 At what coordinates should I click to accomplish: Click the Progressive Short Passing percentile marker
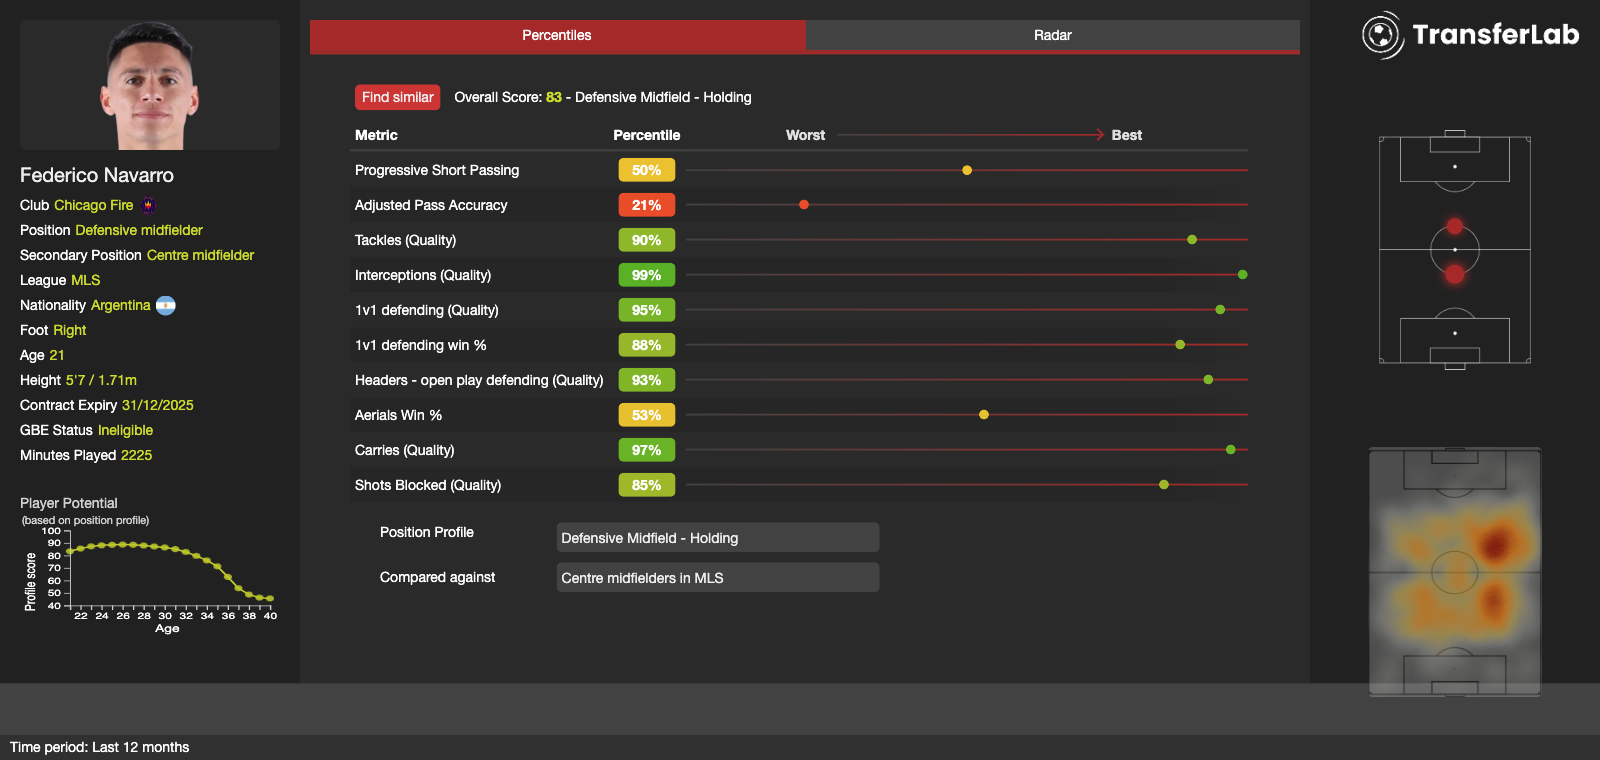click(967, 170)
